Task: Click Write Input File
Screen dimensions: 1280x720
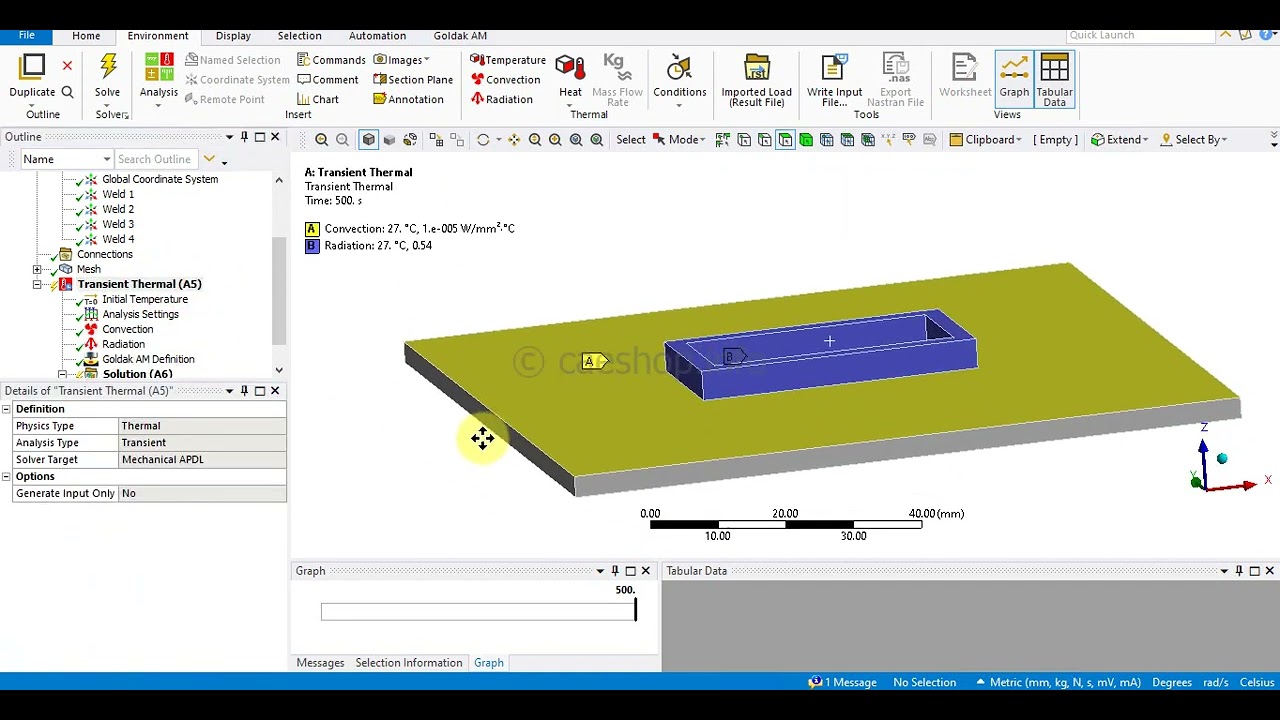Action: (834, 80)
